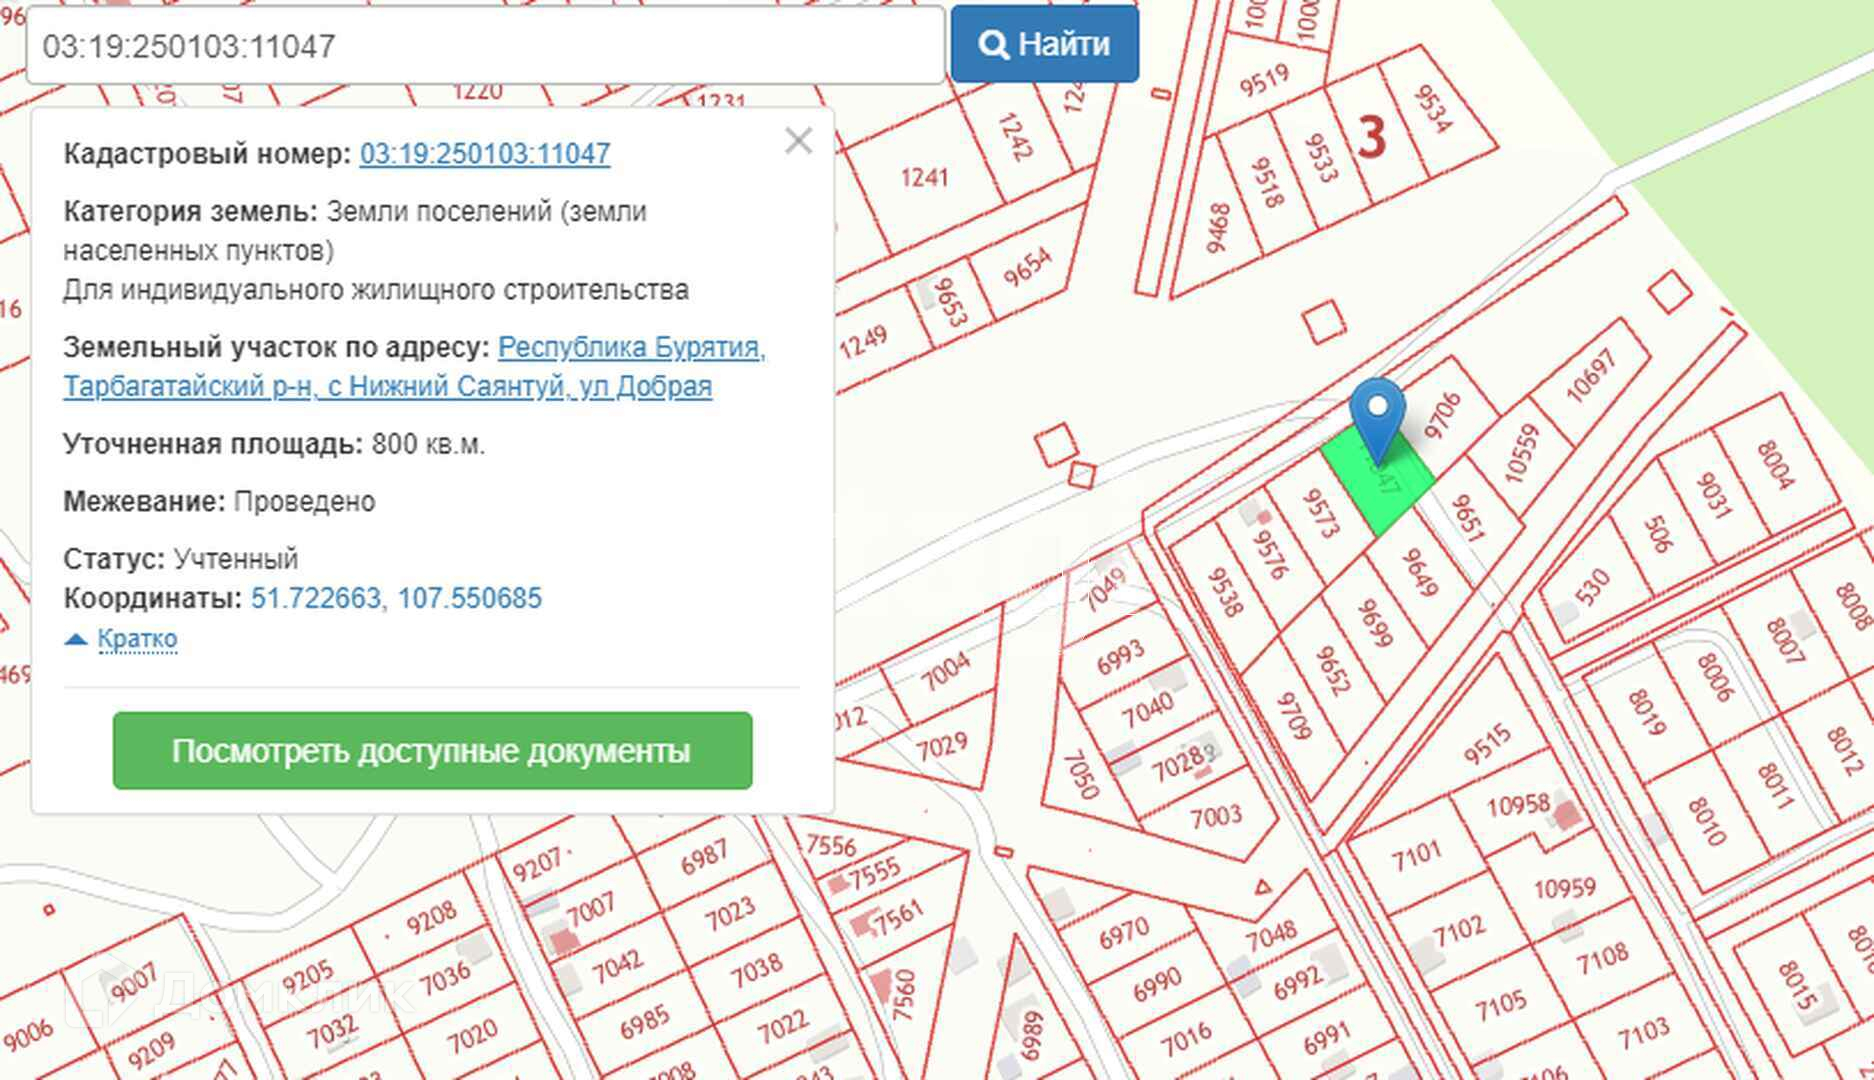The image size is (1874, 1080).
Task: Select parcel 7101 on the map
Action: pyautogui.click(x=1416, y=854)
